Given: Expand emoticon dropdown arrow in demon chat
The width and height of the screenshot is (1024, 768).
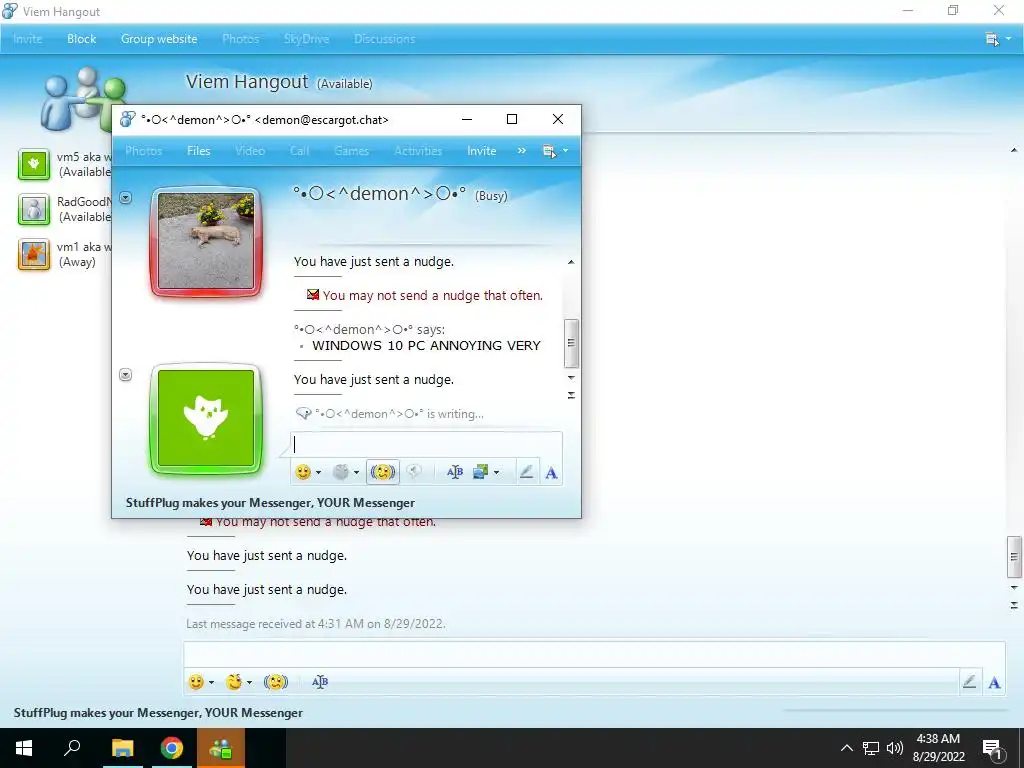Looking at the screenshot, I should pos(319,472).
